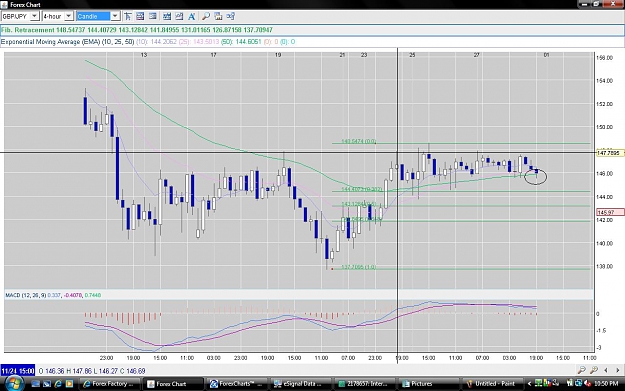The image size is (625, 391).
Task: Click the media player quick launch icon
Action: tap(69, 384)
